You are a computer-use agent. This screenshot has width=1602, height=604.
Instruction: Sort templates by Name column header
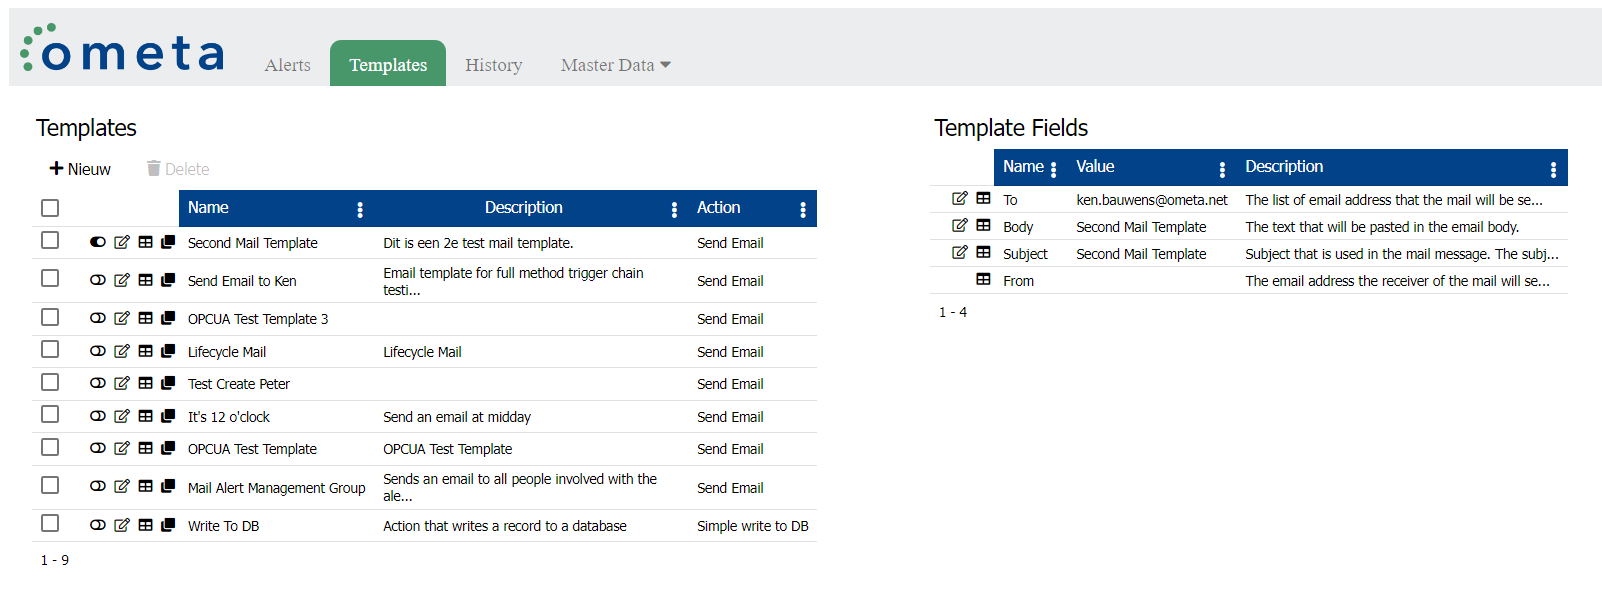[x=208, y=207]
